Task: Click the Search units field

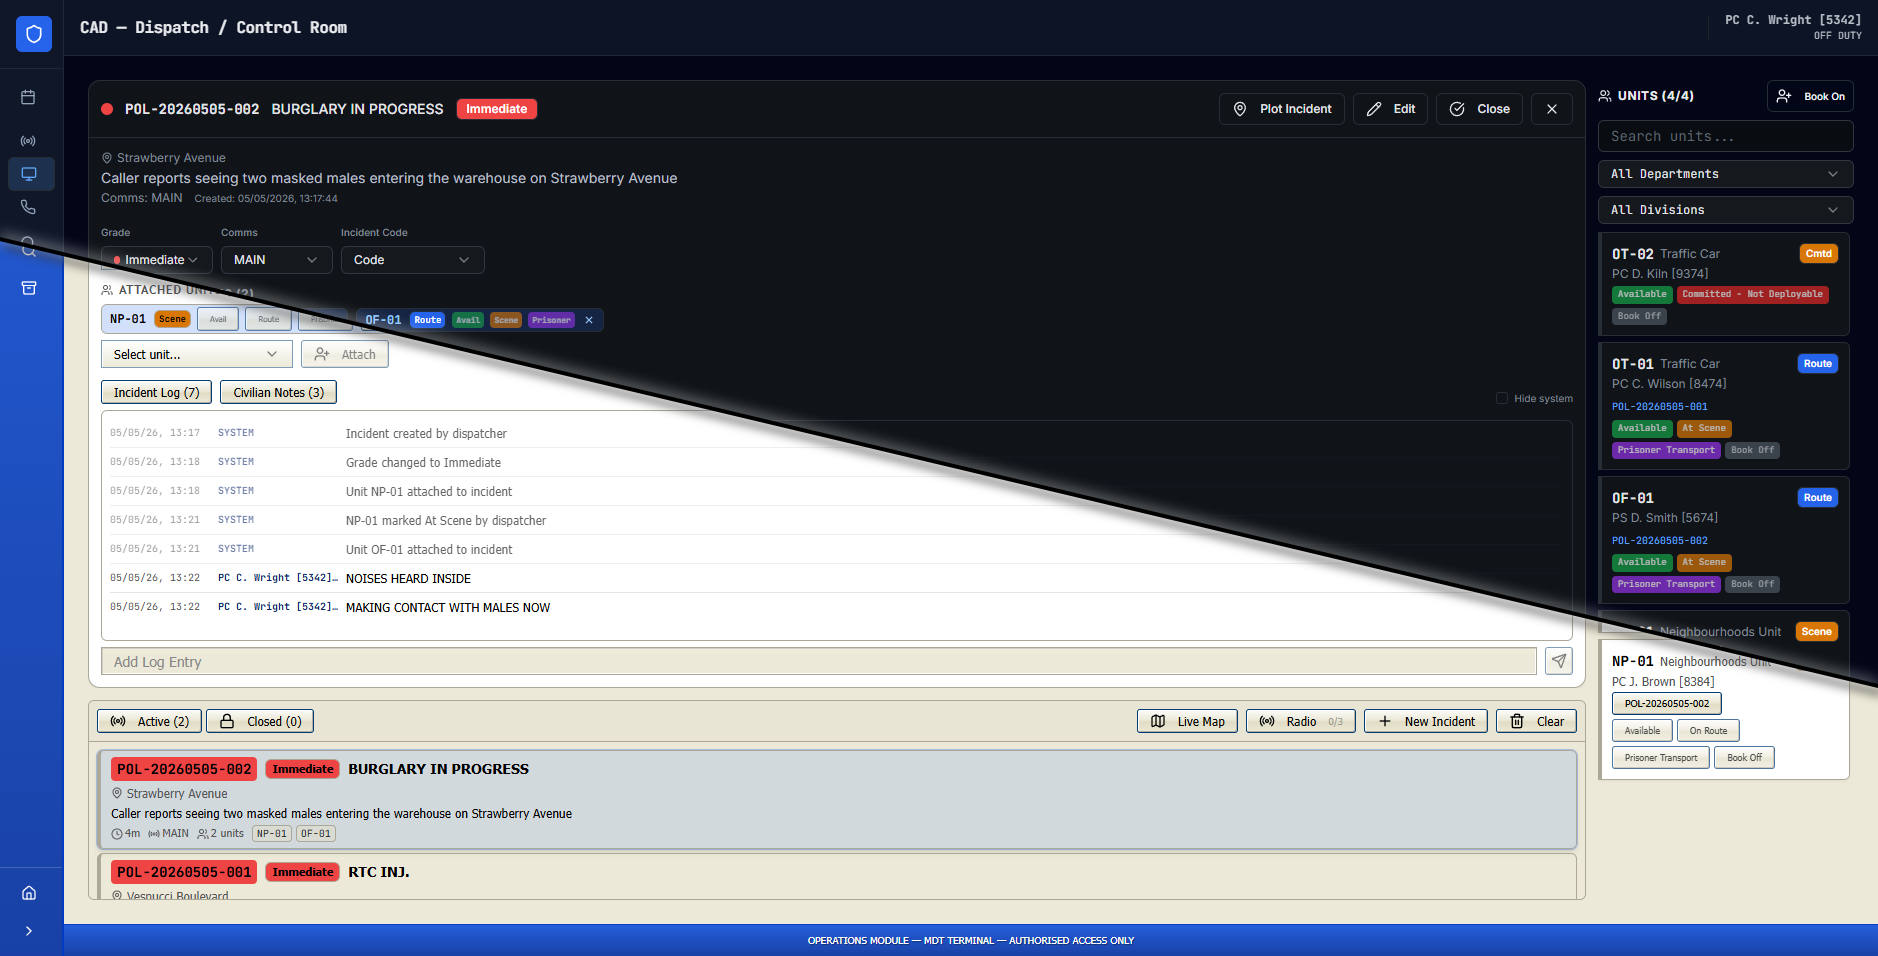Action: [x=1726, y=136]
